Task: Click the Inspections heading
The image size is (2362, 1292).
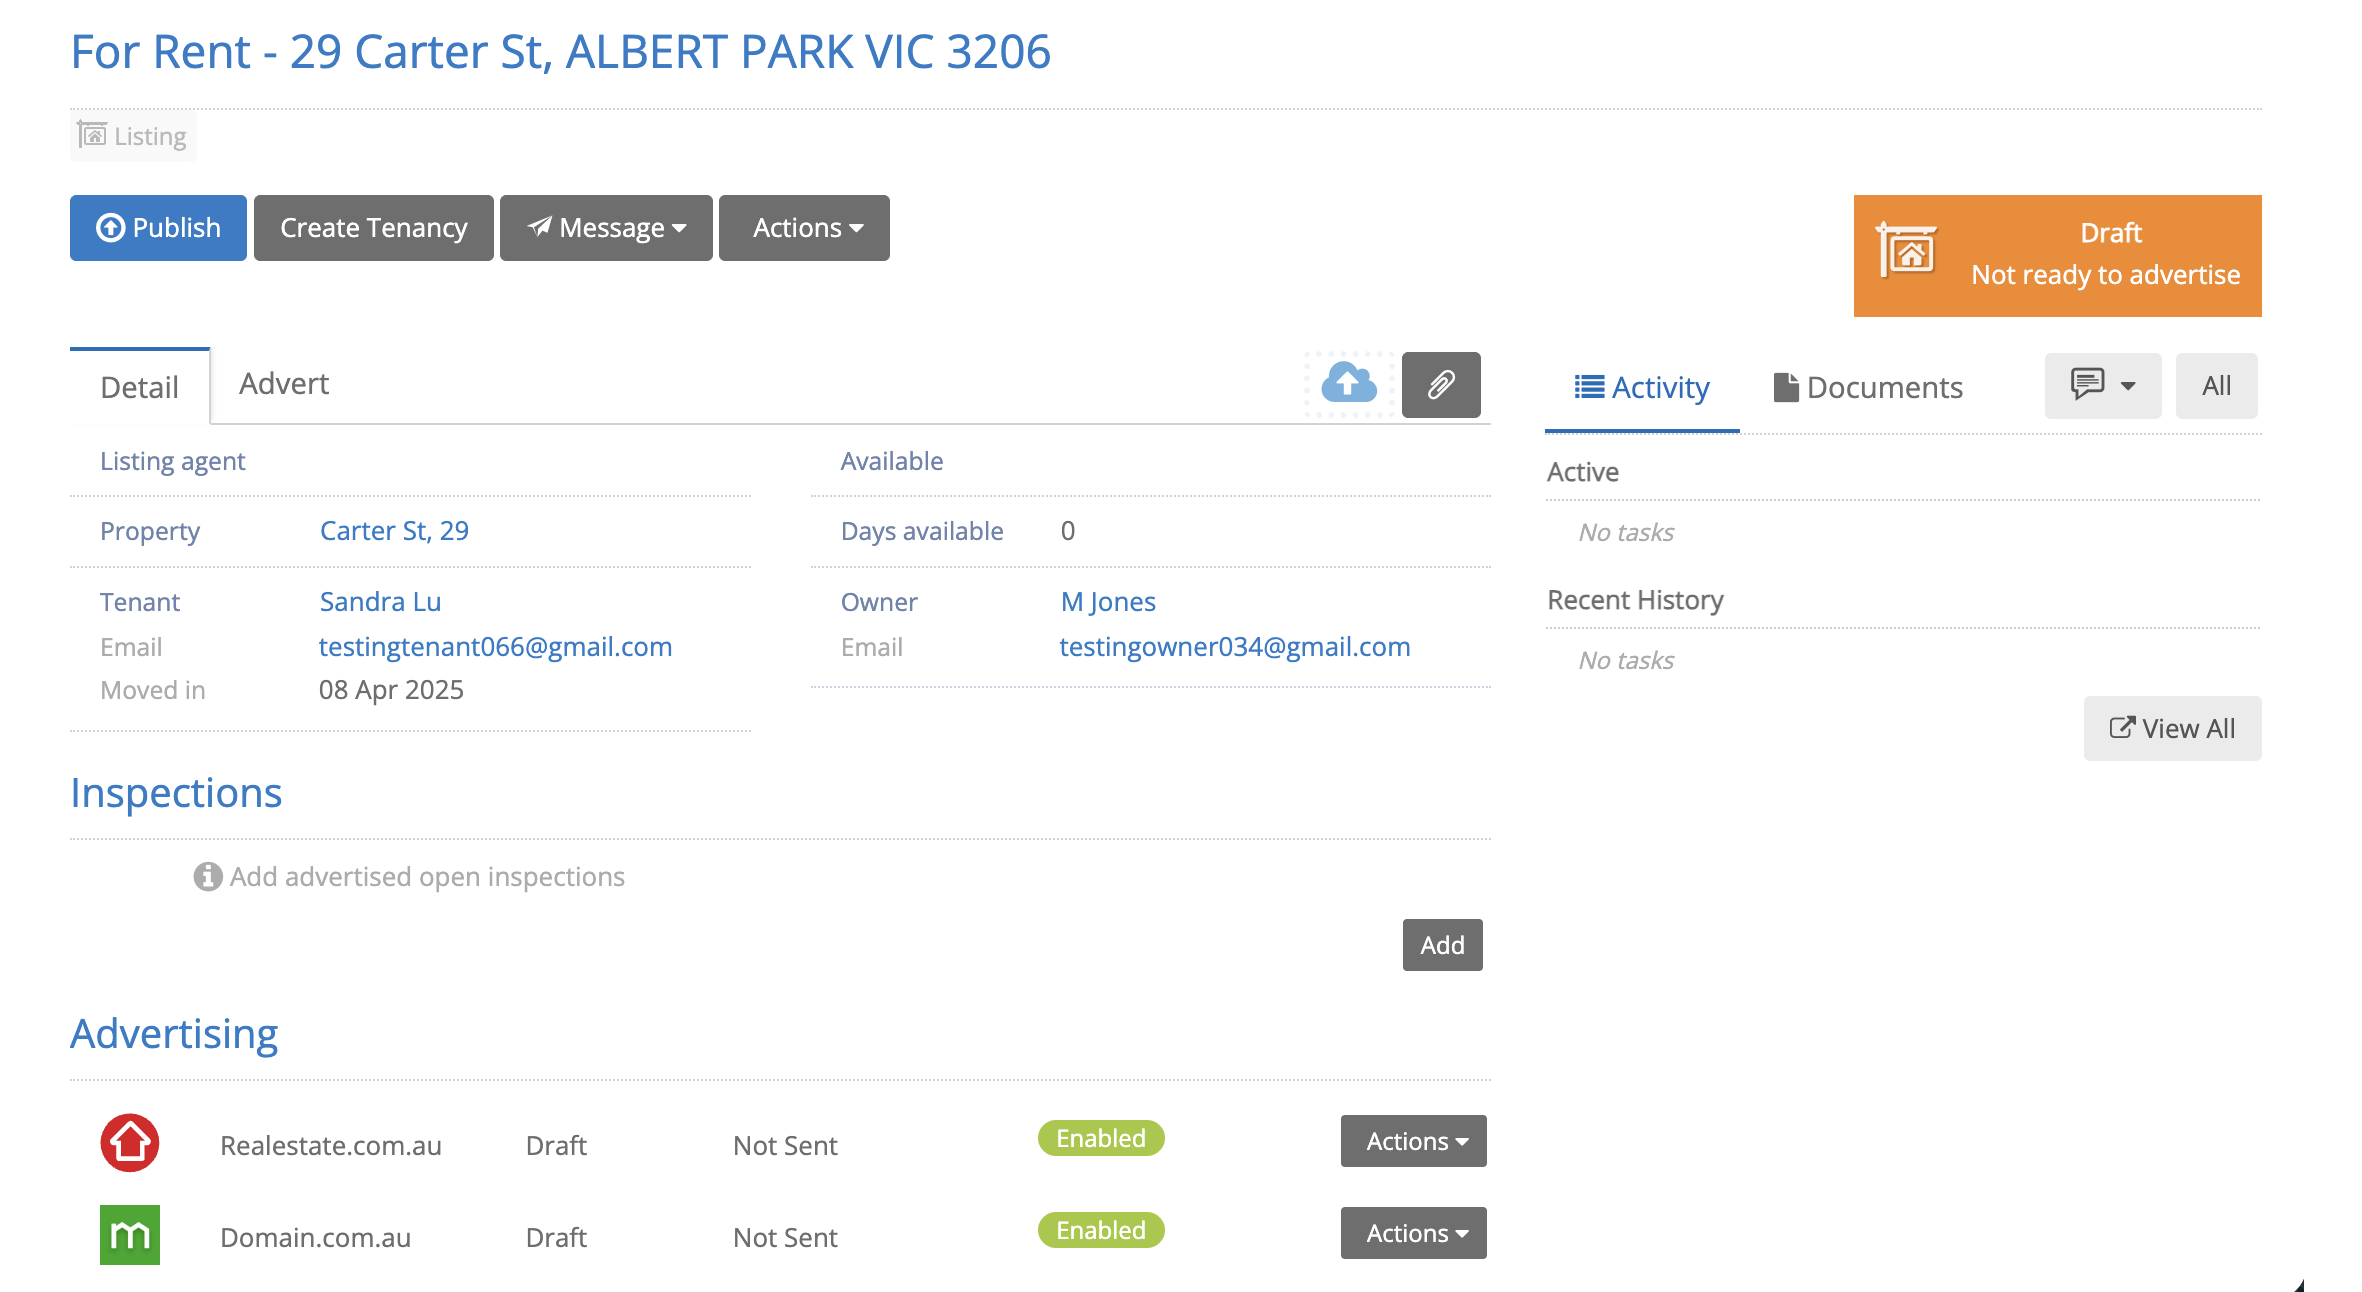Action: coord(176,793)
